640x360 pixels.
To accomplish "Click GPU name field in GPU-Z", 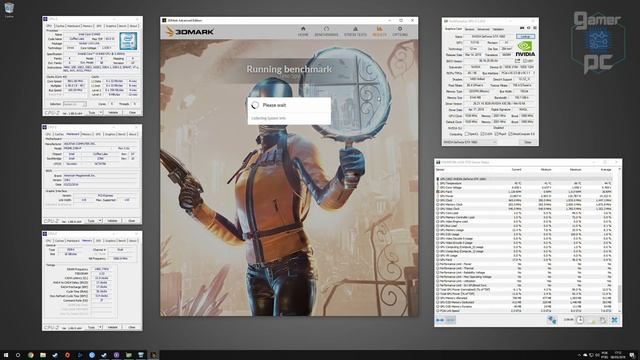I will 489,36.
